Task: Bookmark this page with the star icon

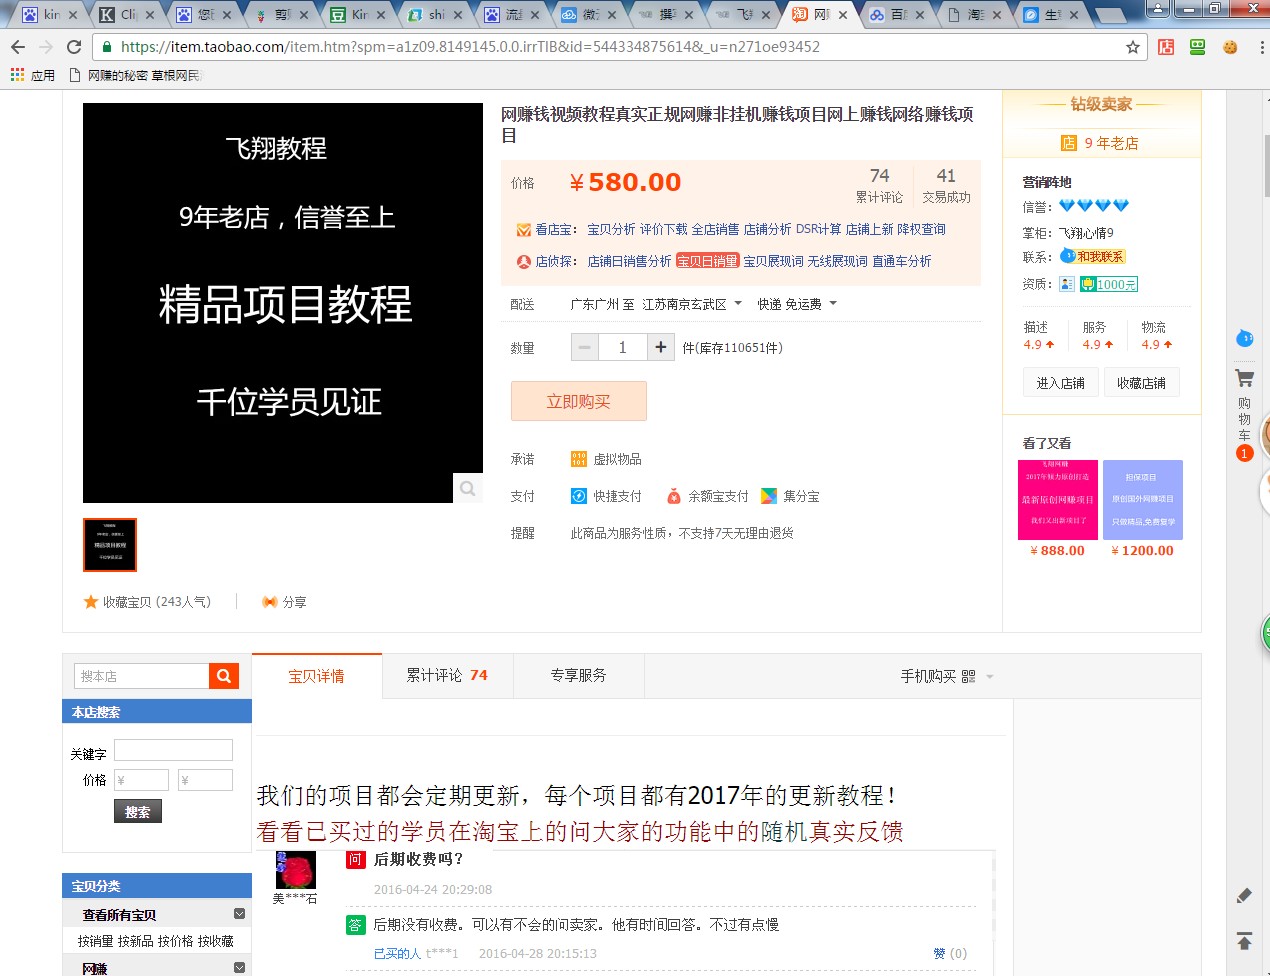Action: pos(1132,47)
